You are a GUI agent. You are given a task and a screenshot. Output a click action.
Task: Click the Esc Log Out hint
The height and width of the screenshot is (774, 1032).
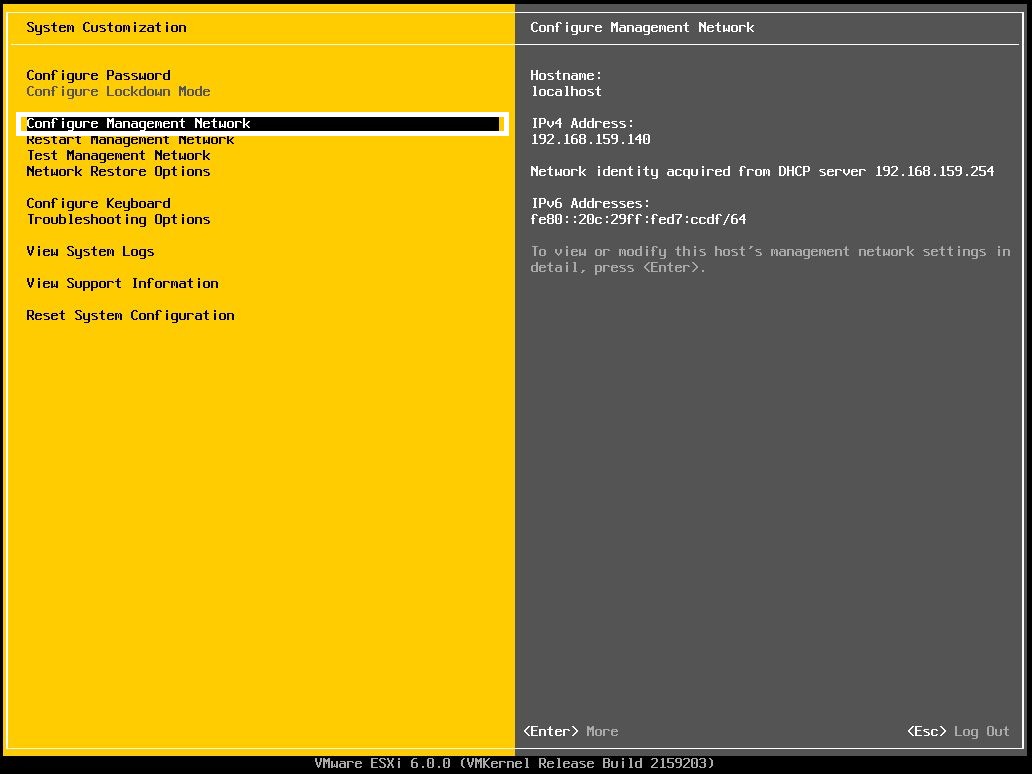pyautogui.click(x=955, y=731)
